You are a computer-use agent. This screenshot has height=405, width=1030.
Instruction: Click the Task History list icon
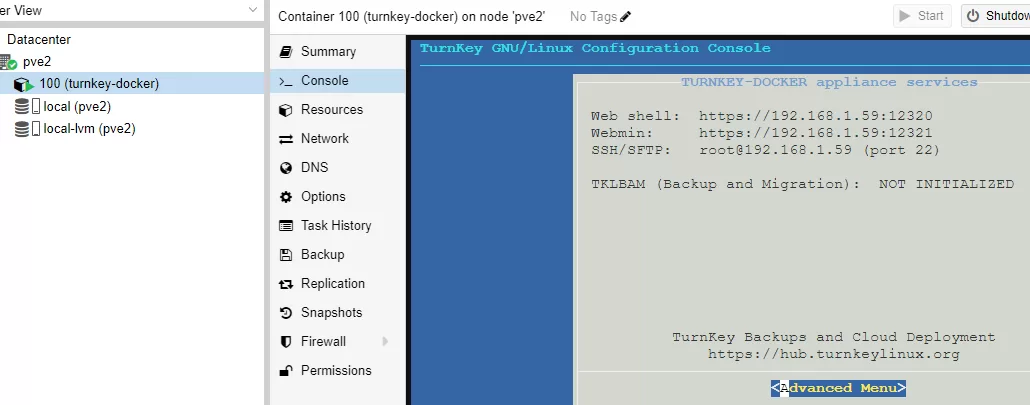click(x=286, y=226)
